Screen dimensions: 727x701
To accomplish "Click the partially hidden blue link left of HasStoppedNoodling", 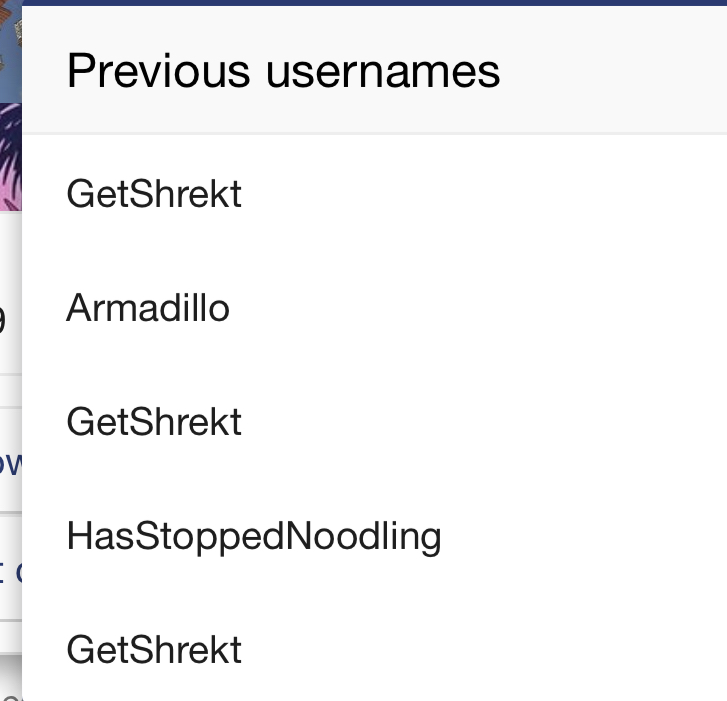I will [10, 572].
